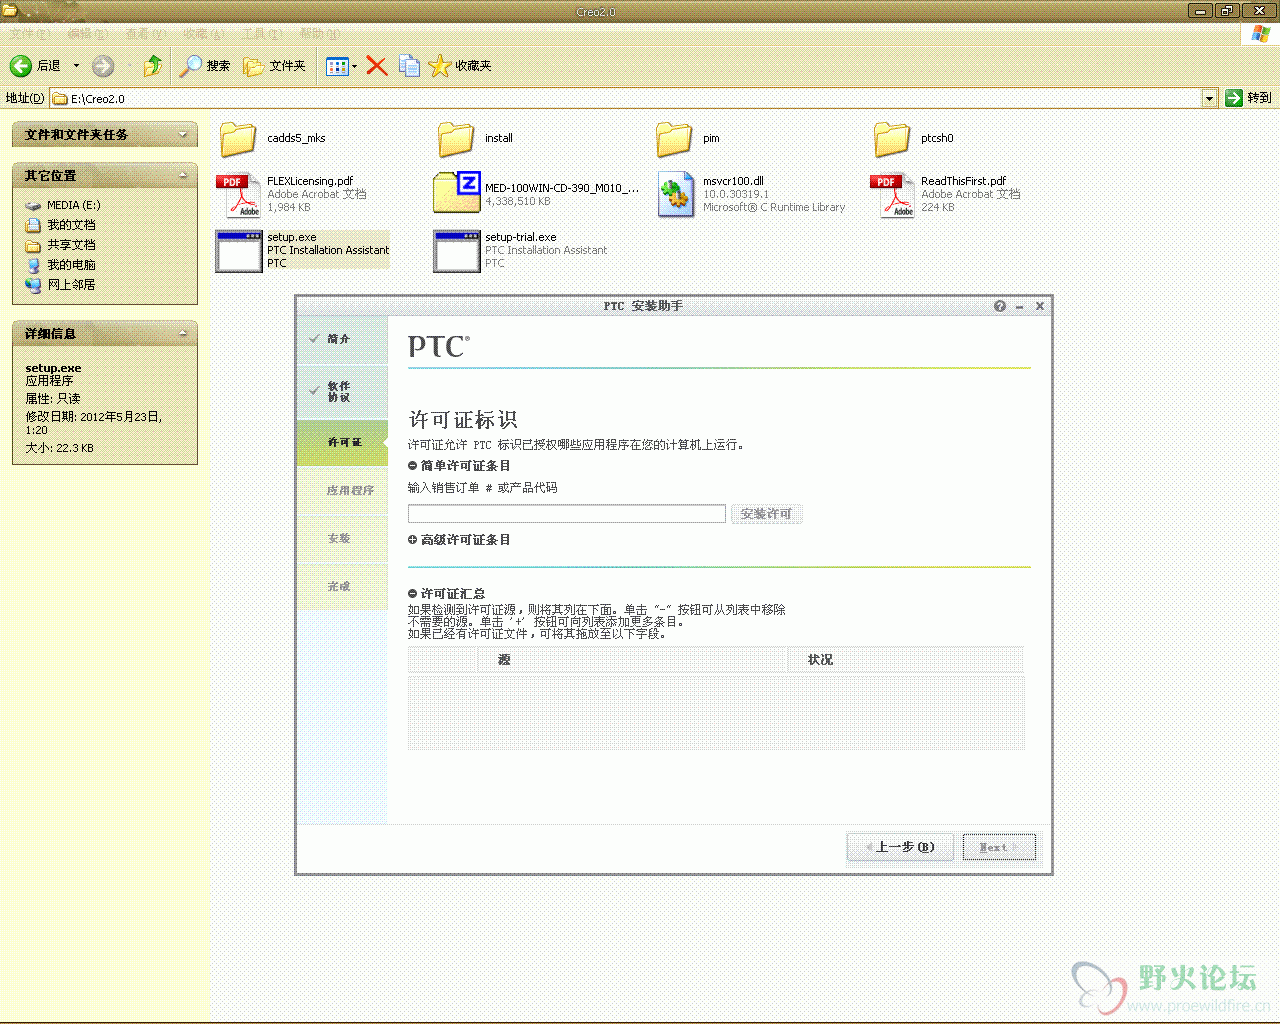Go up one folder level icon
This screenshot has height=1024, width=1280.
click(x=152, y=66)
